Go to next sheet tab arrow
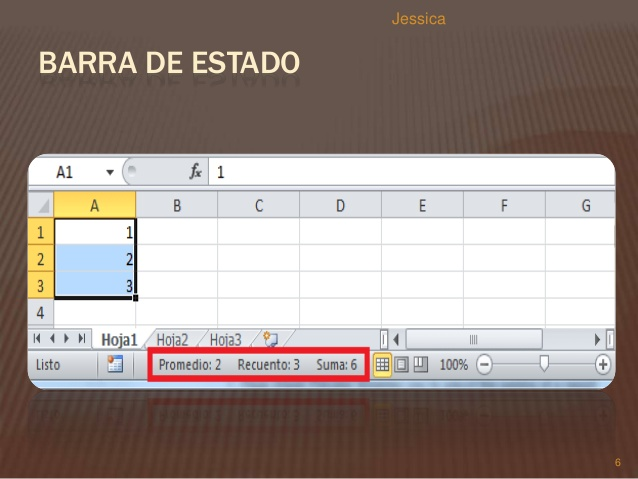This screenshot has width=638, height=479. 67,338
